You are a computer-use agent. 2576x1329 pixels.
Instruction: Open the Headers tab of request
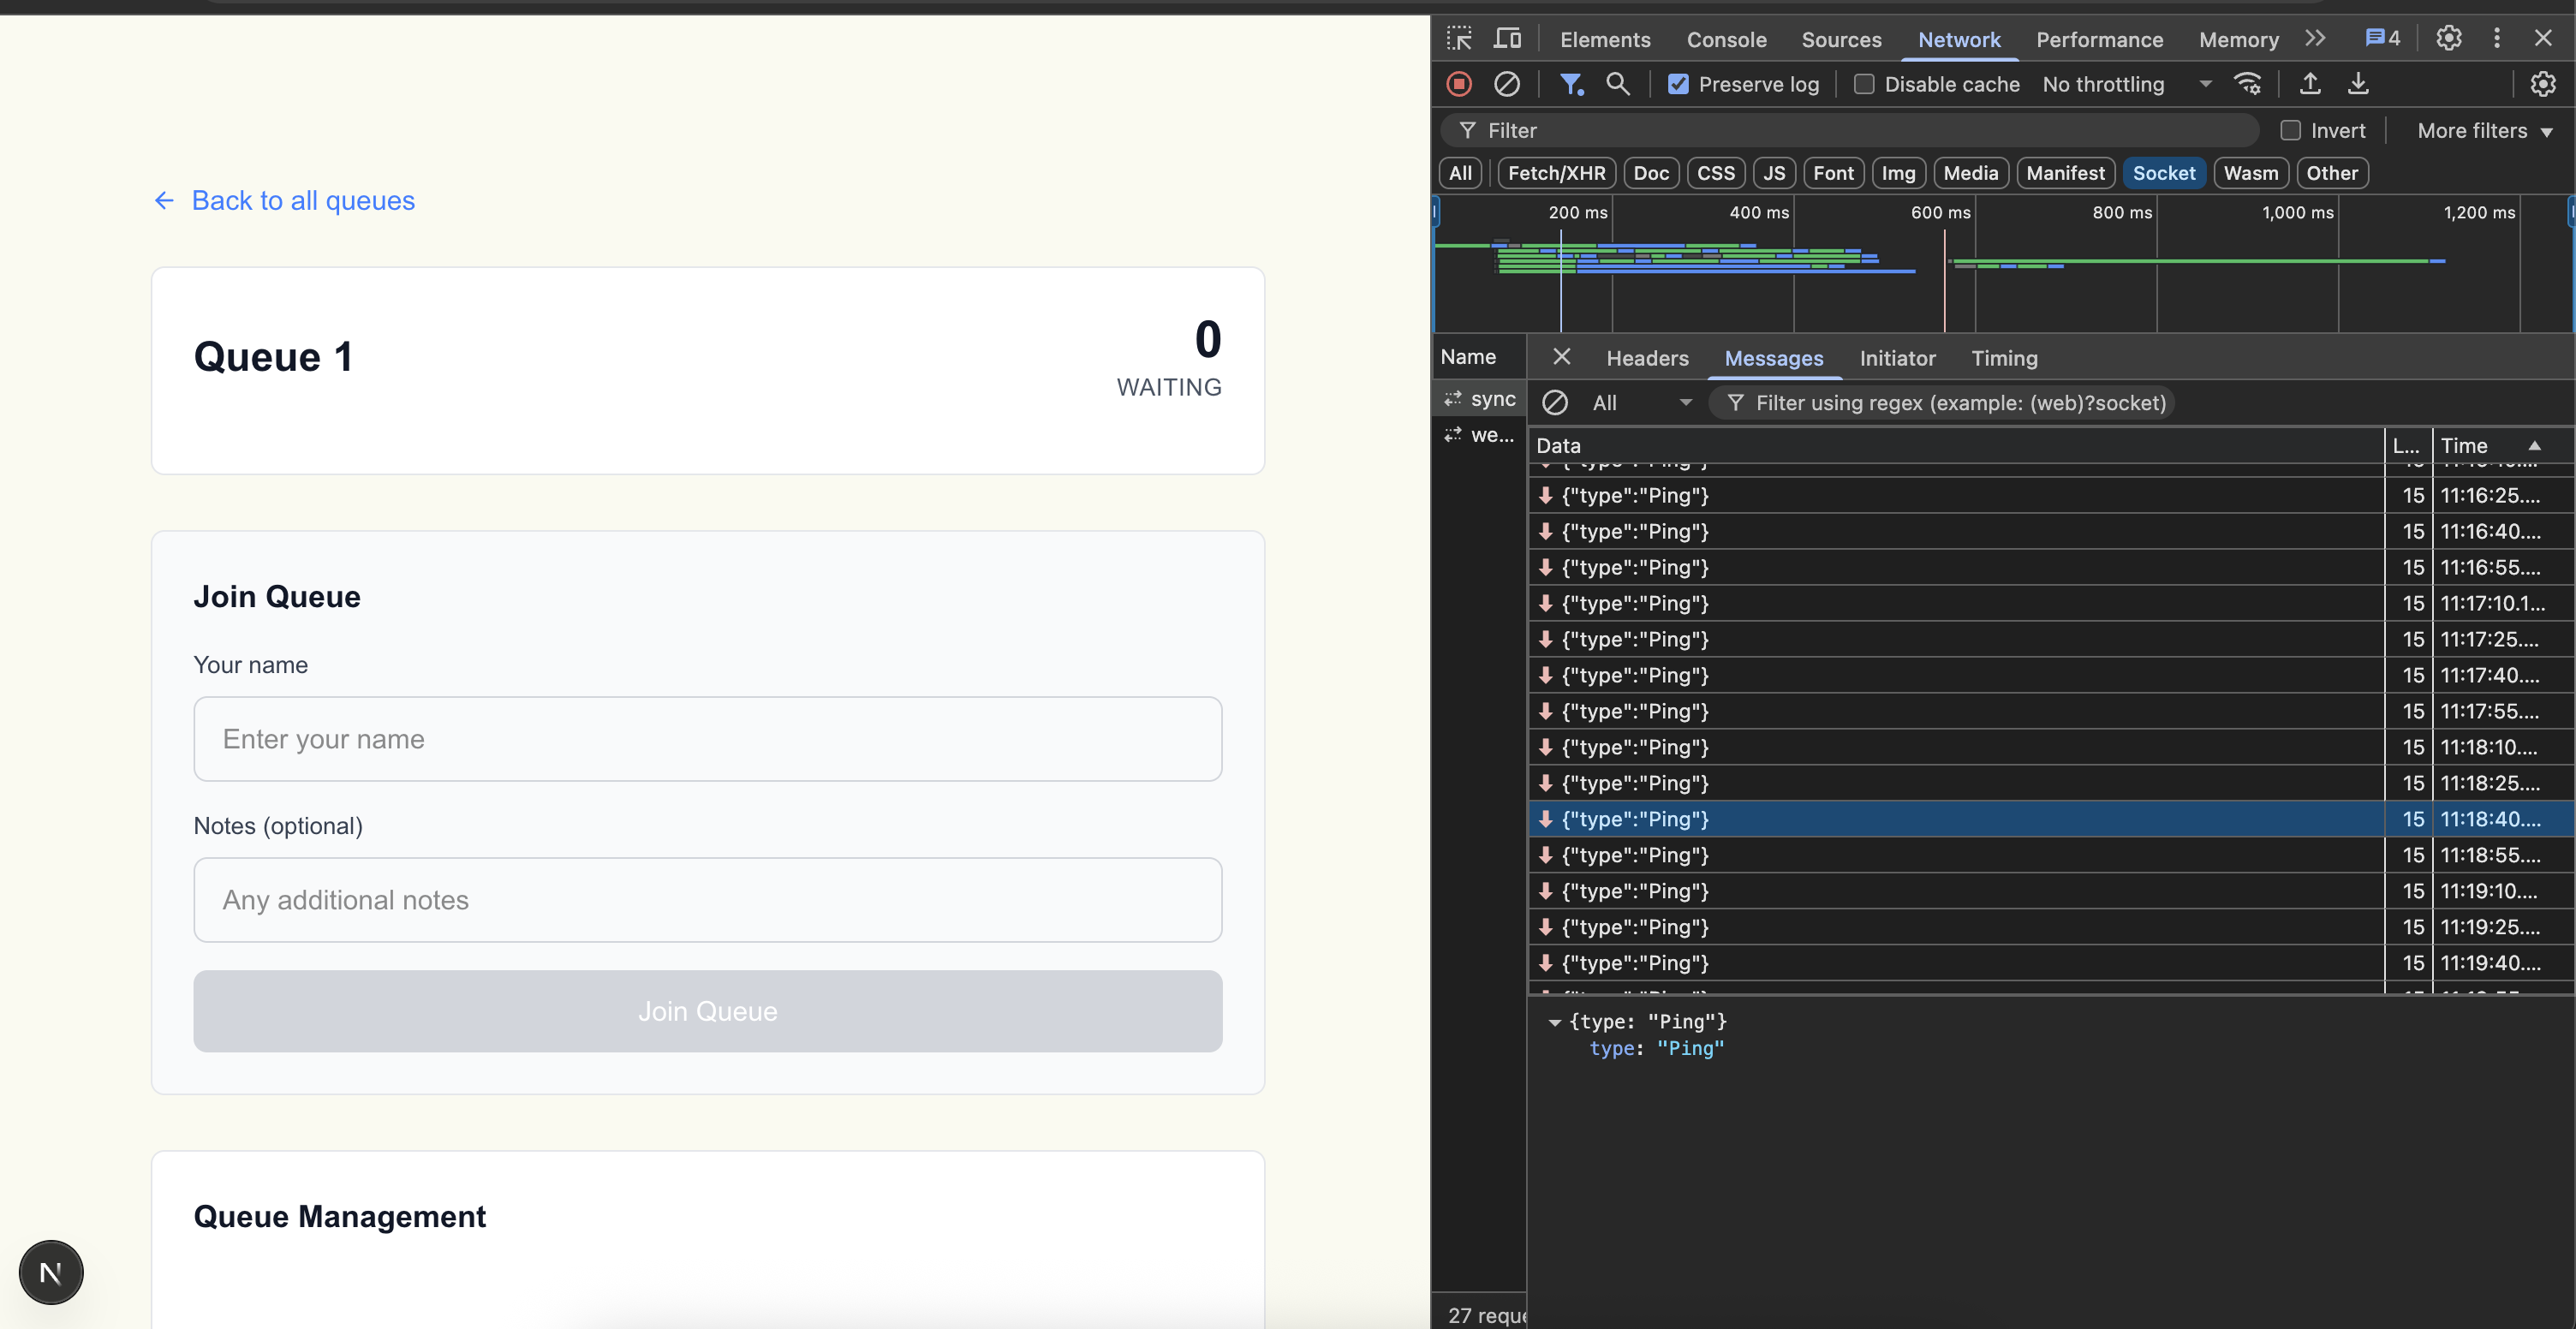(x=1647, y=358)
